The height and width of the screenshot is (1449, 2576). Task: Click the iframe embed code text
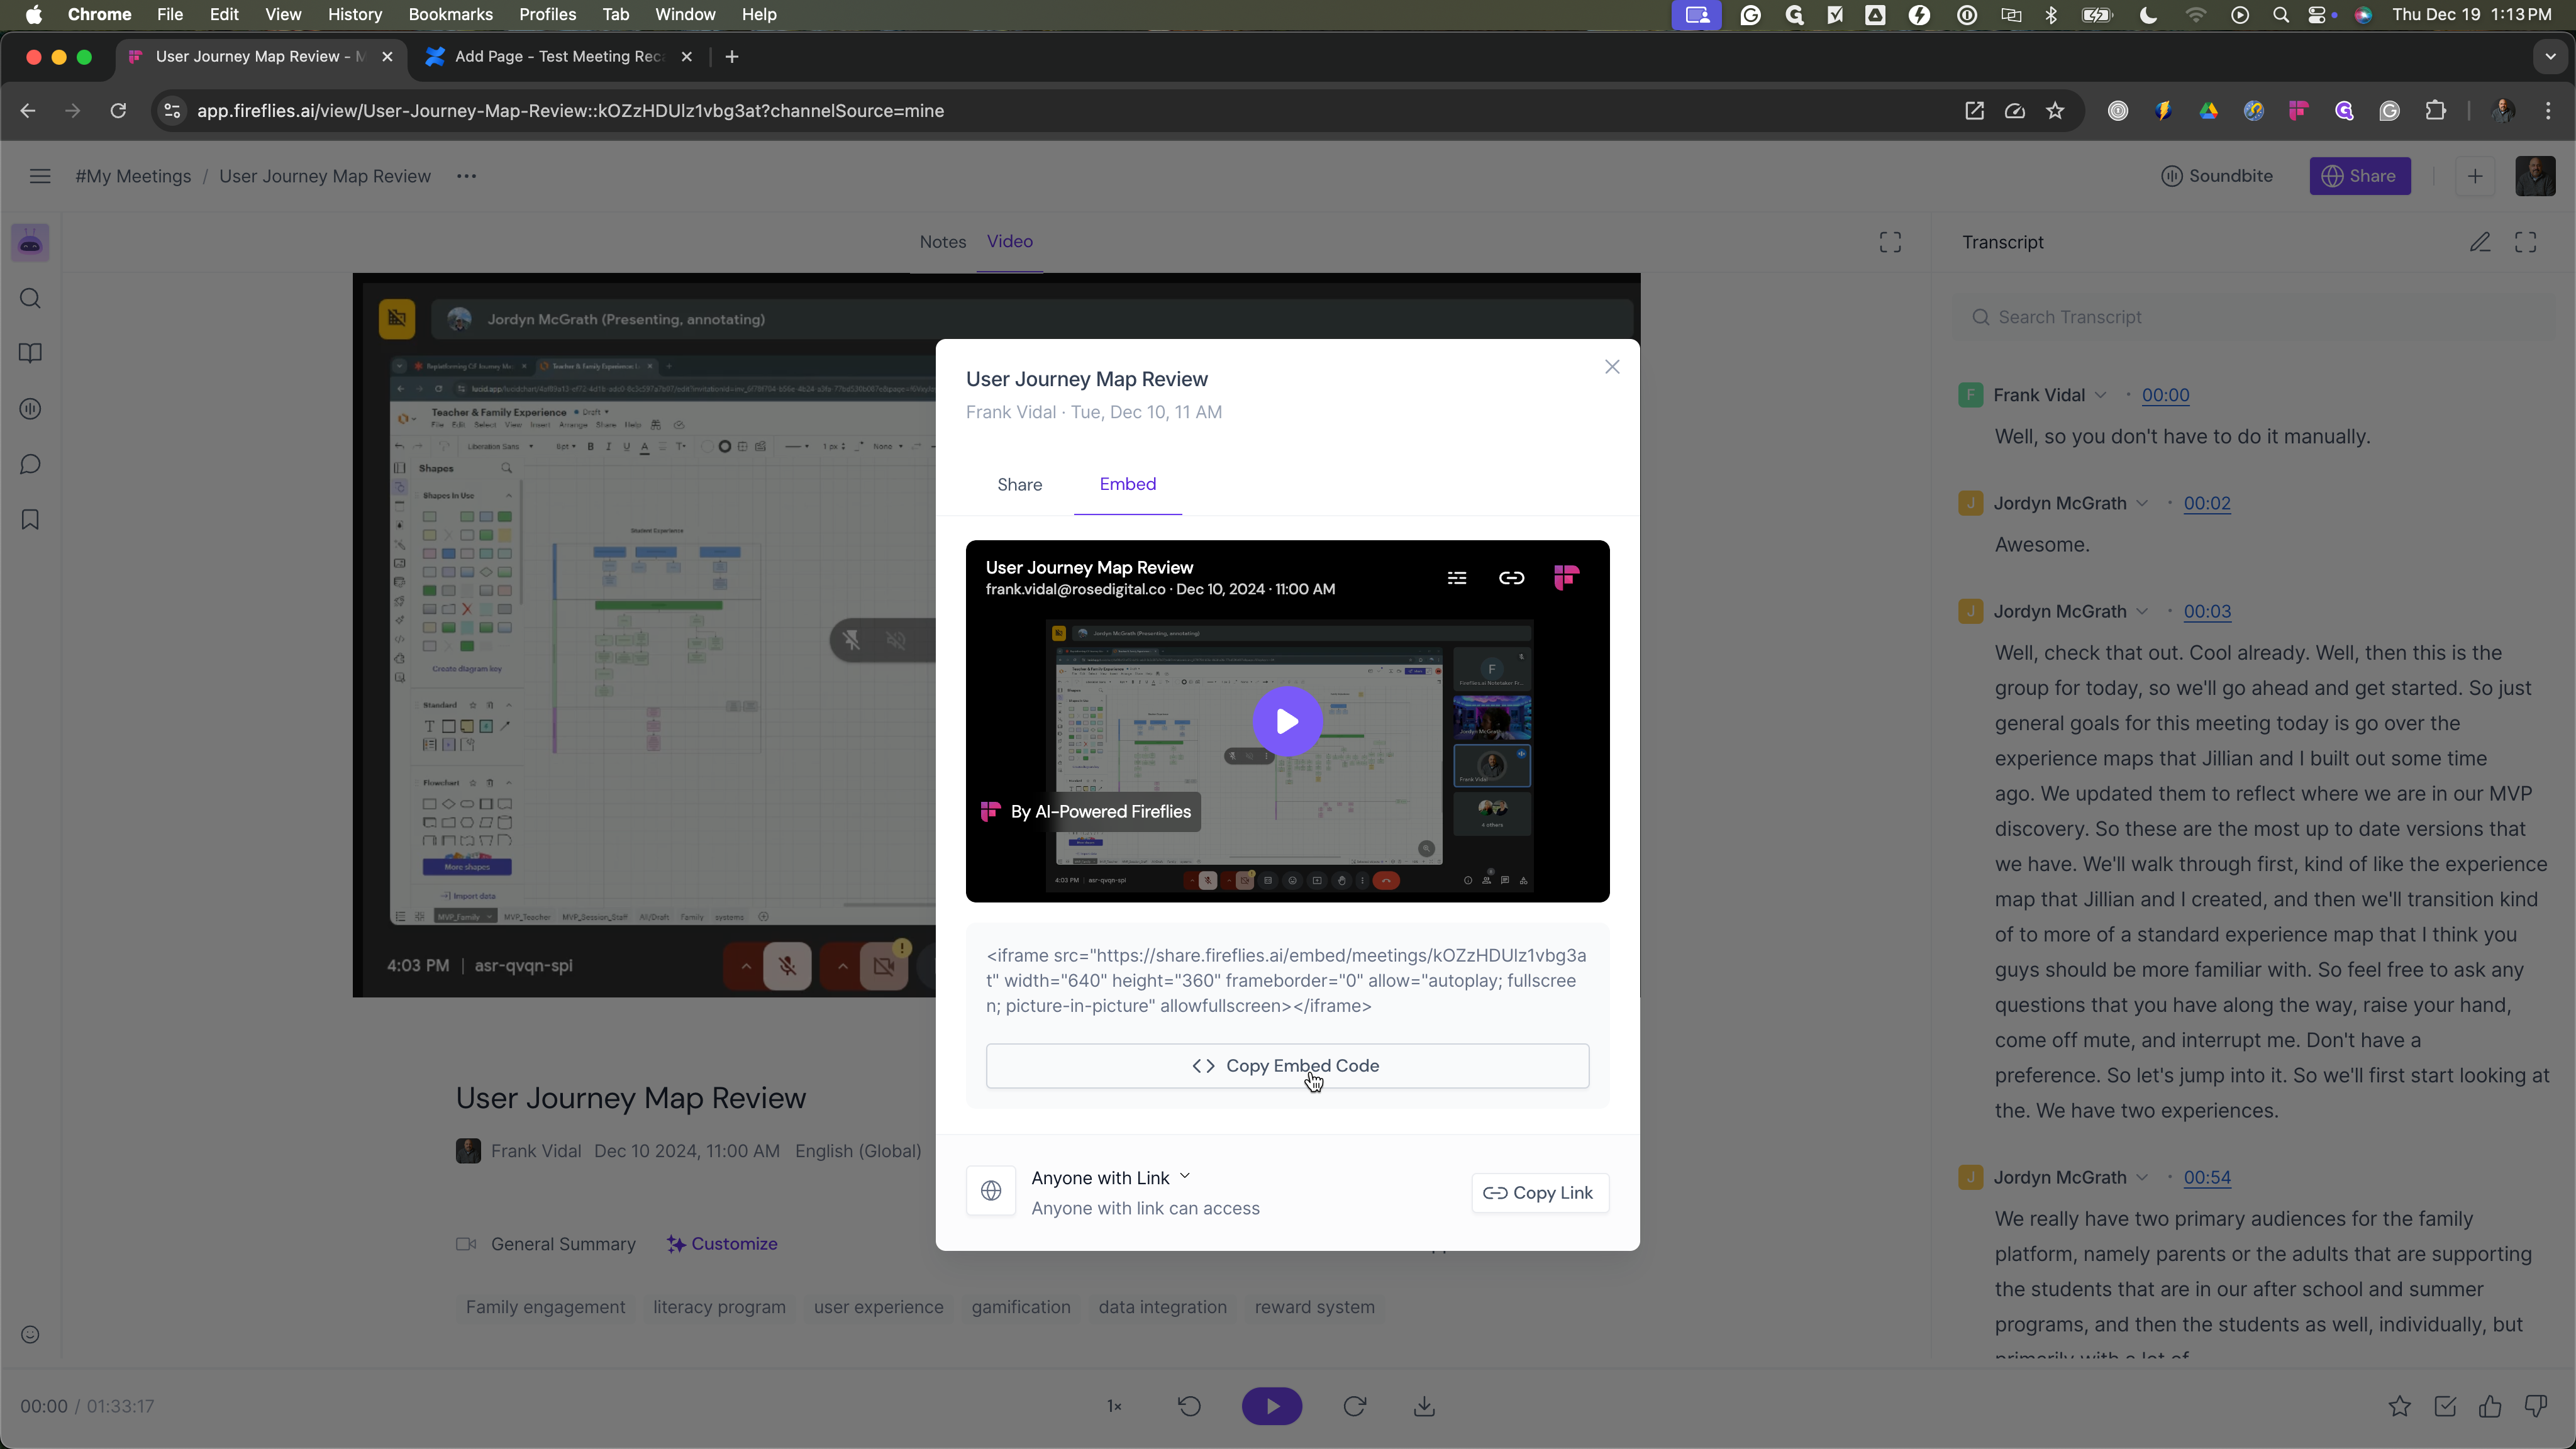tap(1286, 981)
